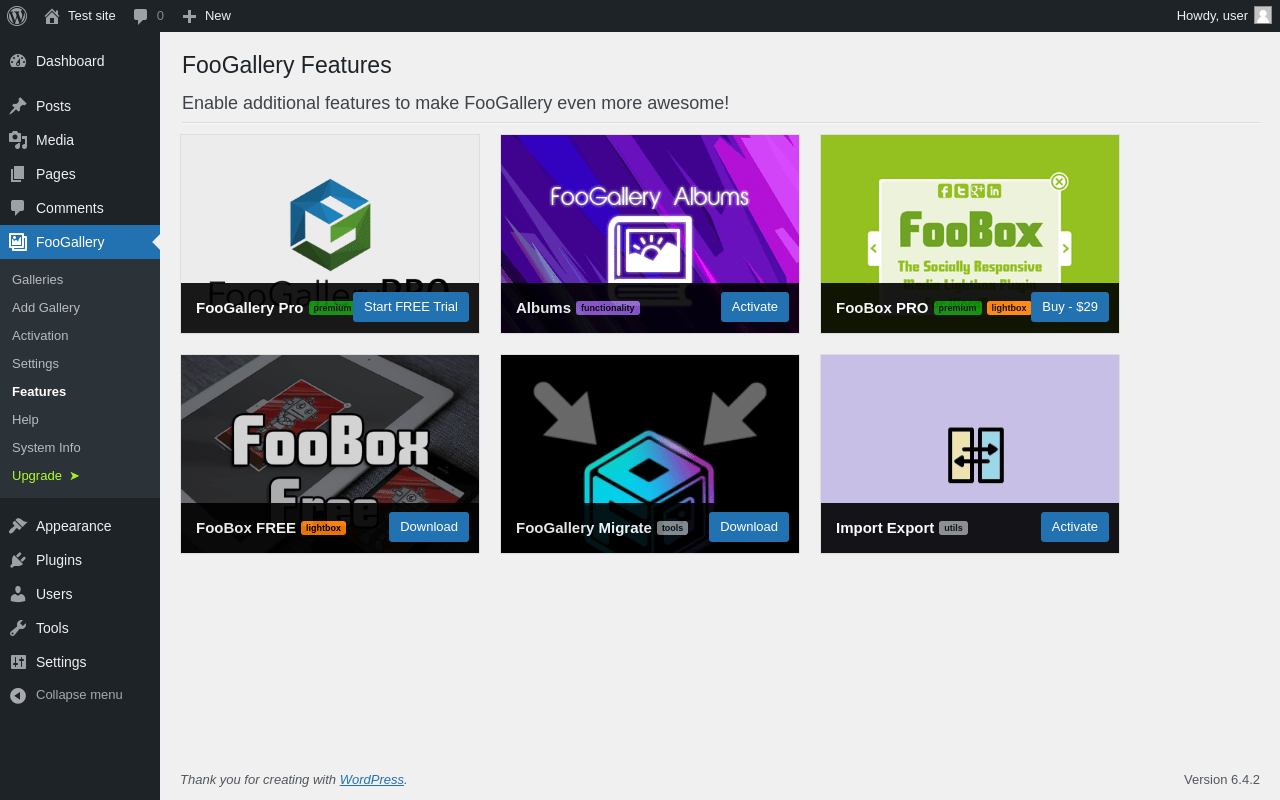Click the FooGallery icon in sidebar

point(18,242)
